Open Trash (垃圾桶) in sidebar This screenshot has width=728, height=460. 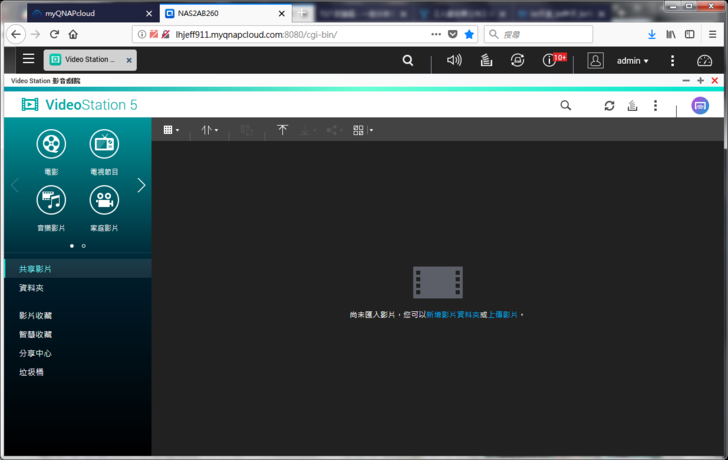(x=32, y=372)
